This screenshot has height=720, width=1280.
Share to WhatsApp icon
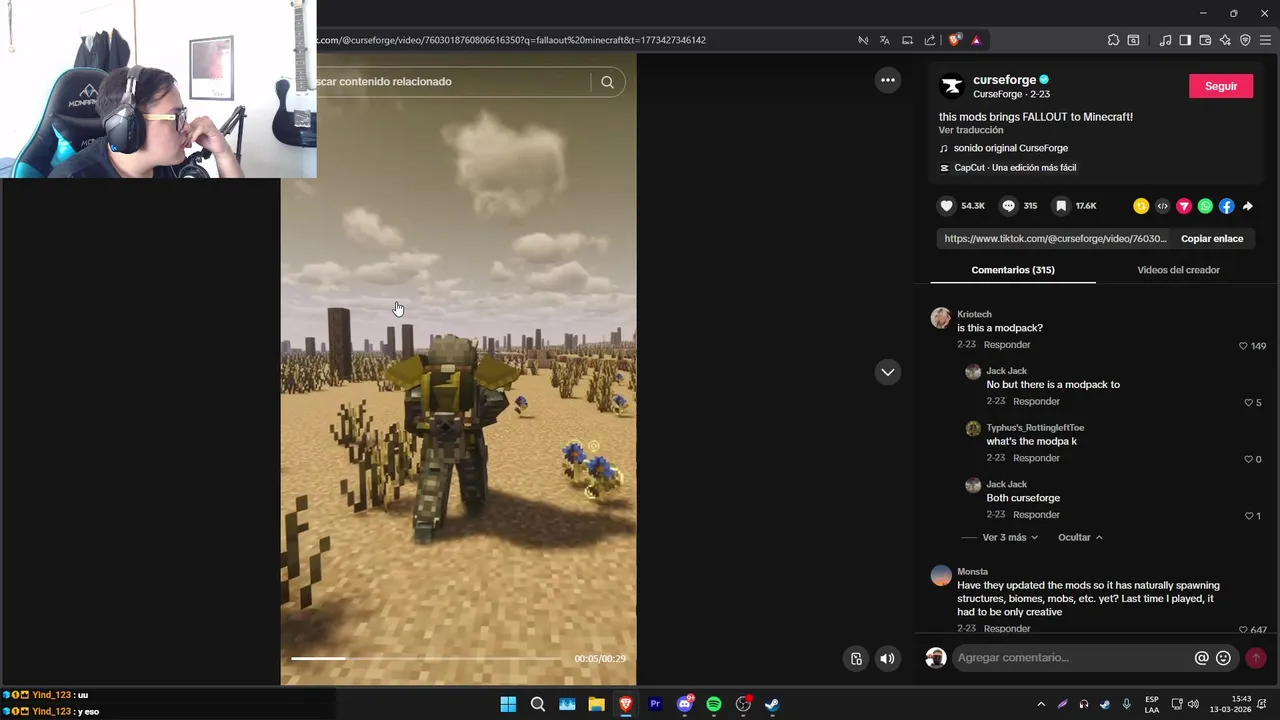coord(1205,206)
